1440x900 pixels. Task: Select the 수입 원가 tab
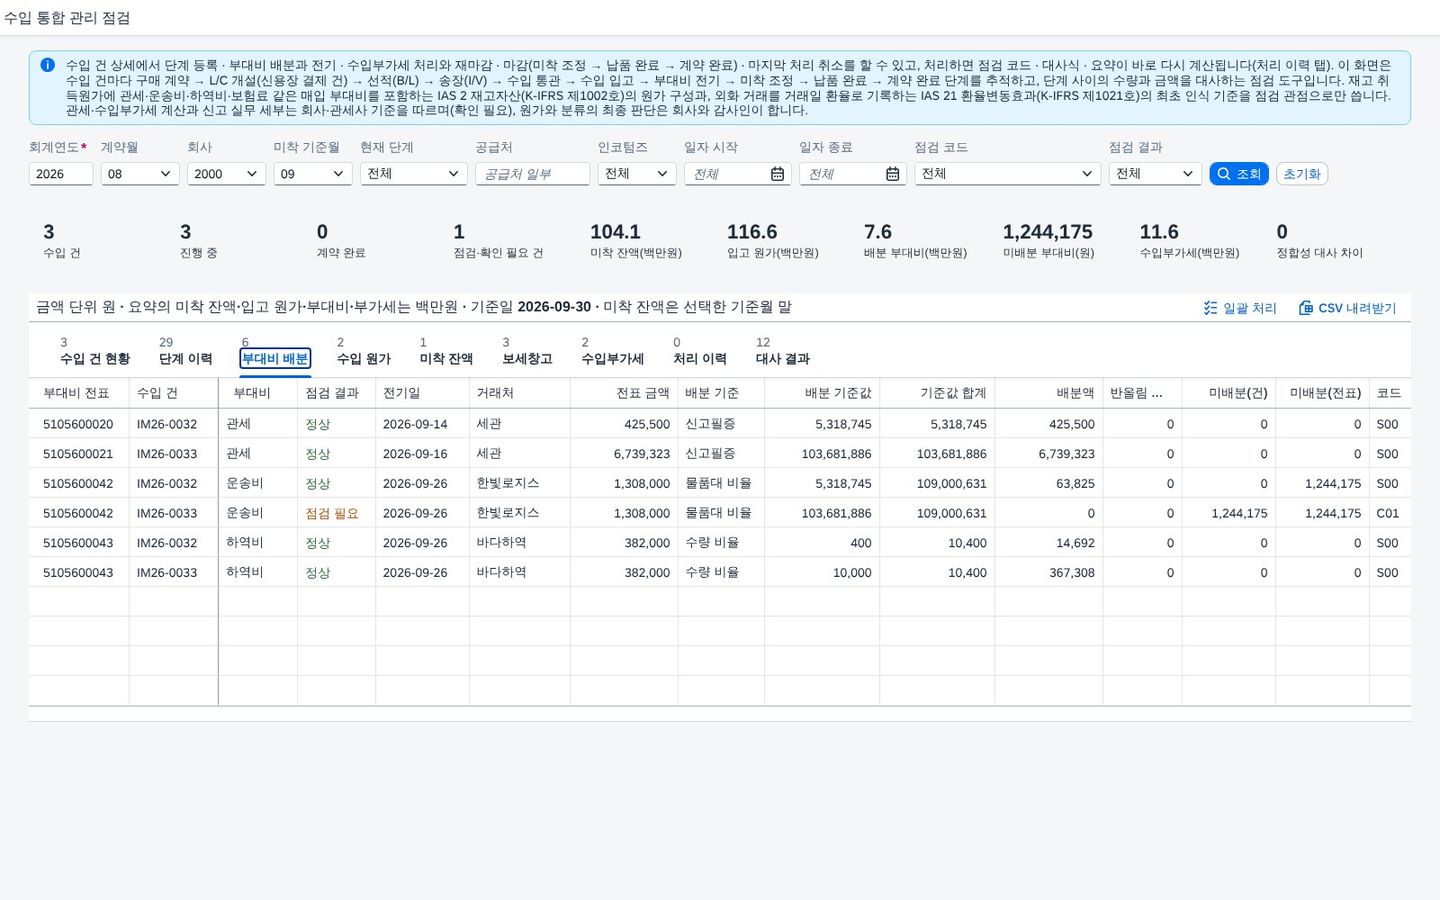click(364, 359)
